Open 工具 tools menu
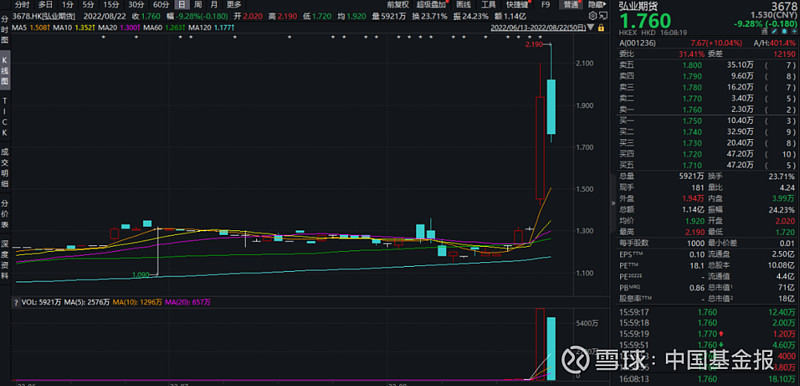The image size is (800, 386). (x=488, y=5)
